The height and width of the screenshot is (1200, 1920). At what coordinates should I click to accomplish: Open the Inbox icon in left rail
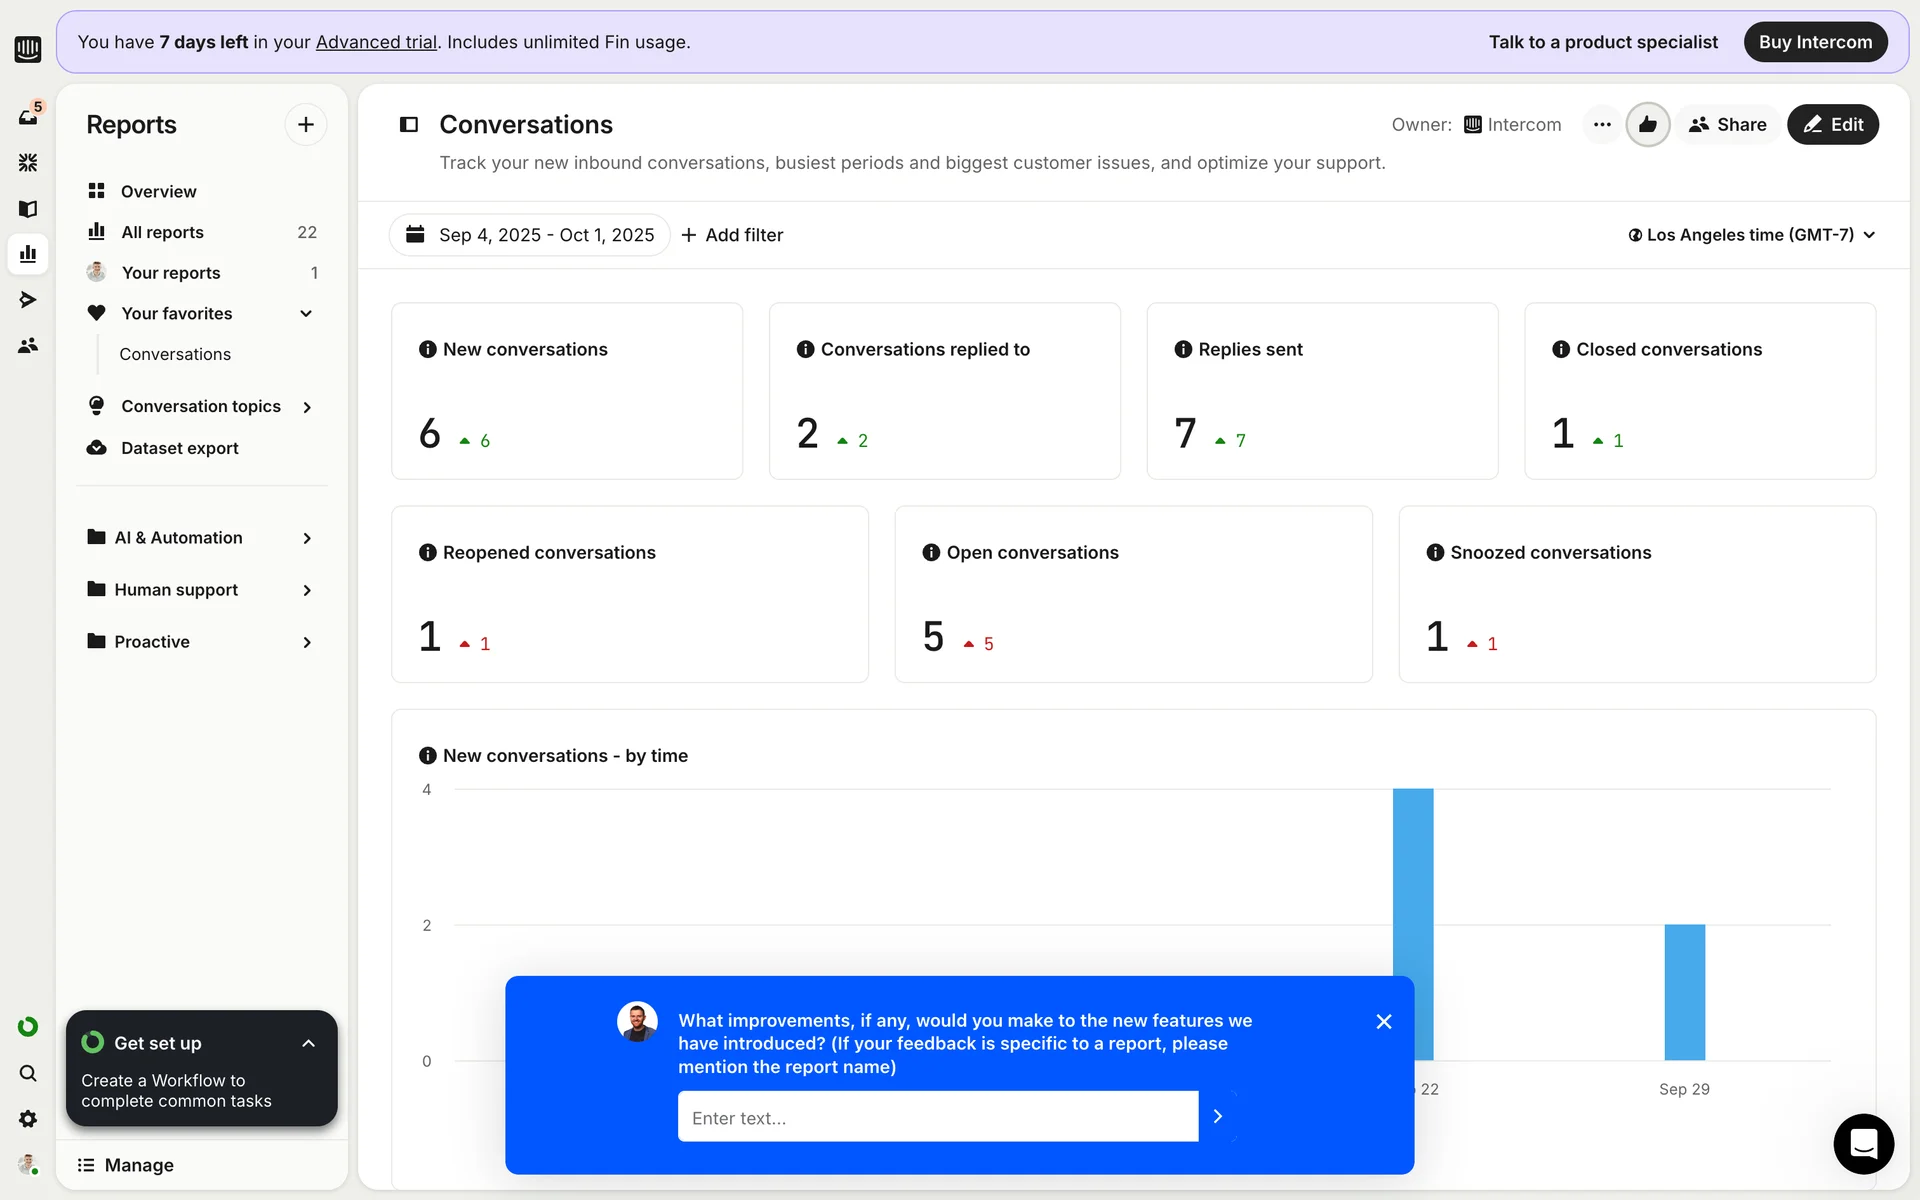[28, 117]
